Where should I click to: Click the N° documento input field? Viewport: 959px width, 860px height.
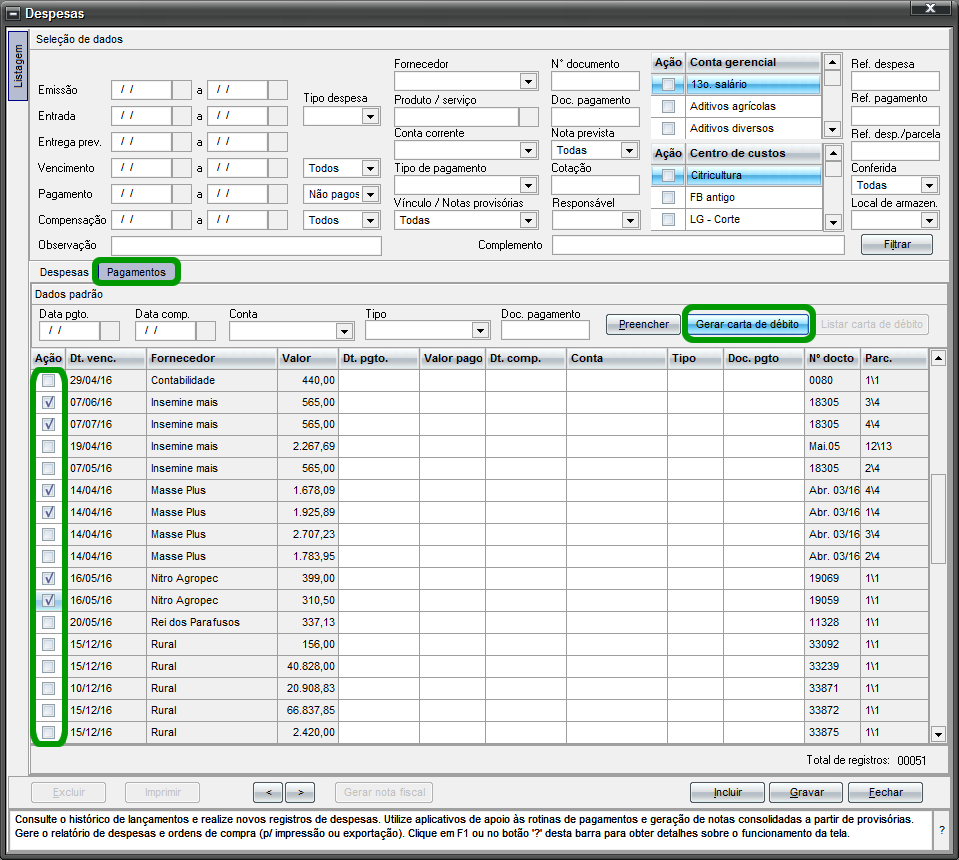(595, 81)
